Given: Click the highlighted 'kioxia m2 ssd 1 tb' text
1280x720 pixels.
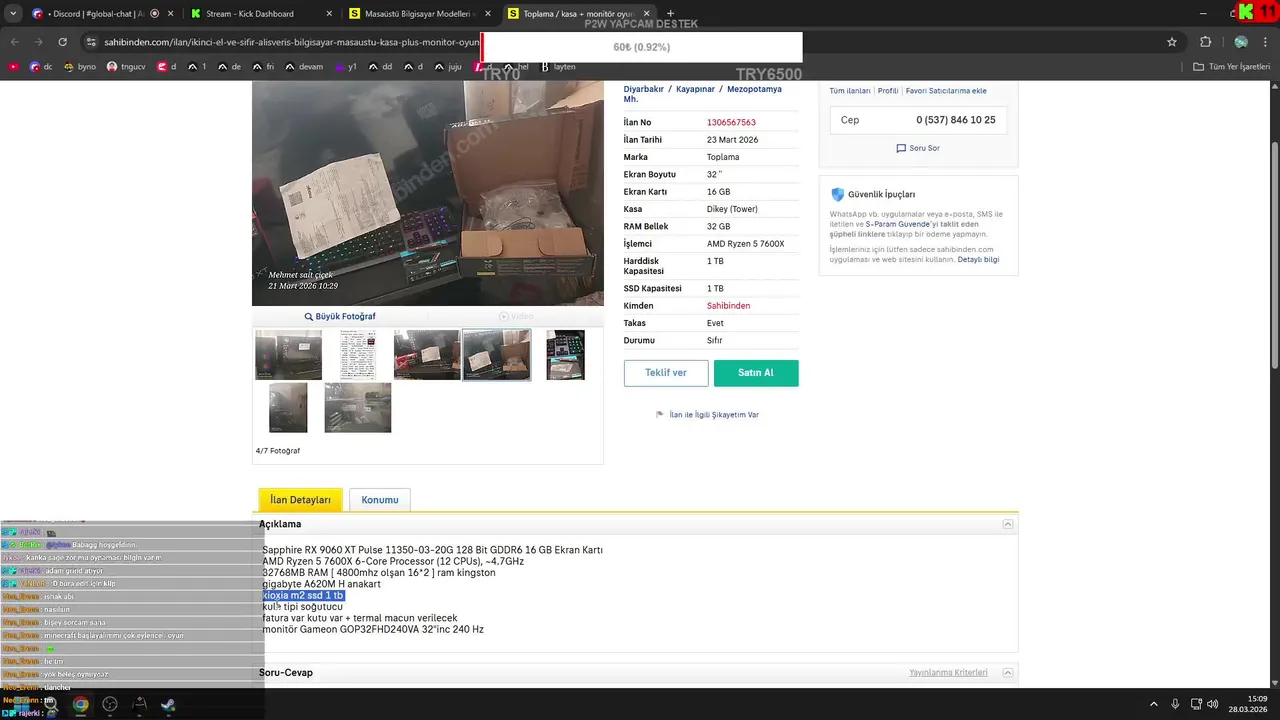Looking at the screenshot, I should tap(303, 596).
